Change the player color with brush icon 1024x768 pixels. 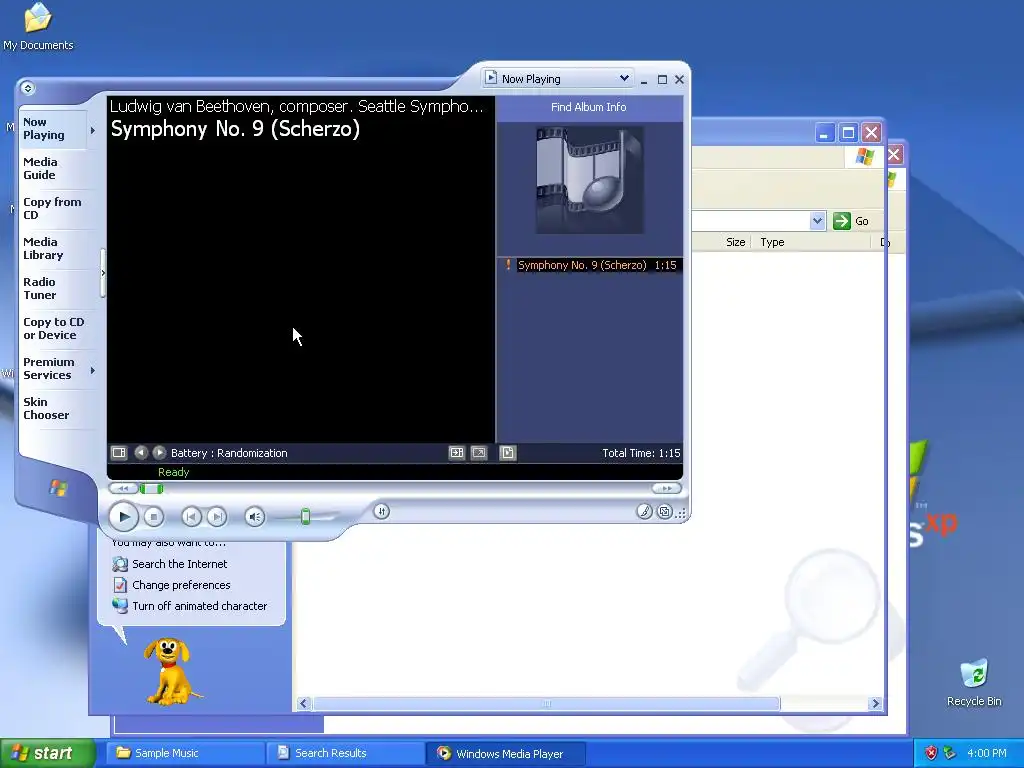pyautogui.click(x=644, y=511)
